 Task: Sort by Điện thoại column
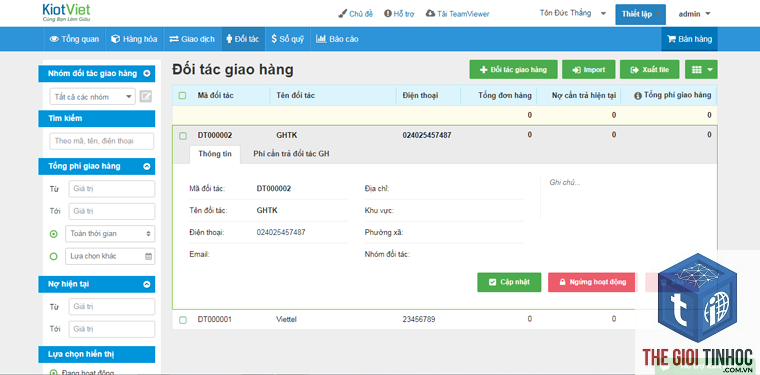[x=420, y=95]
